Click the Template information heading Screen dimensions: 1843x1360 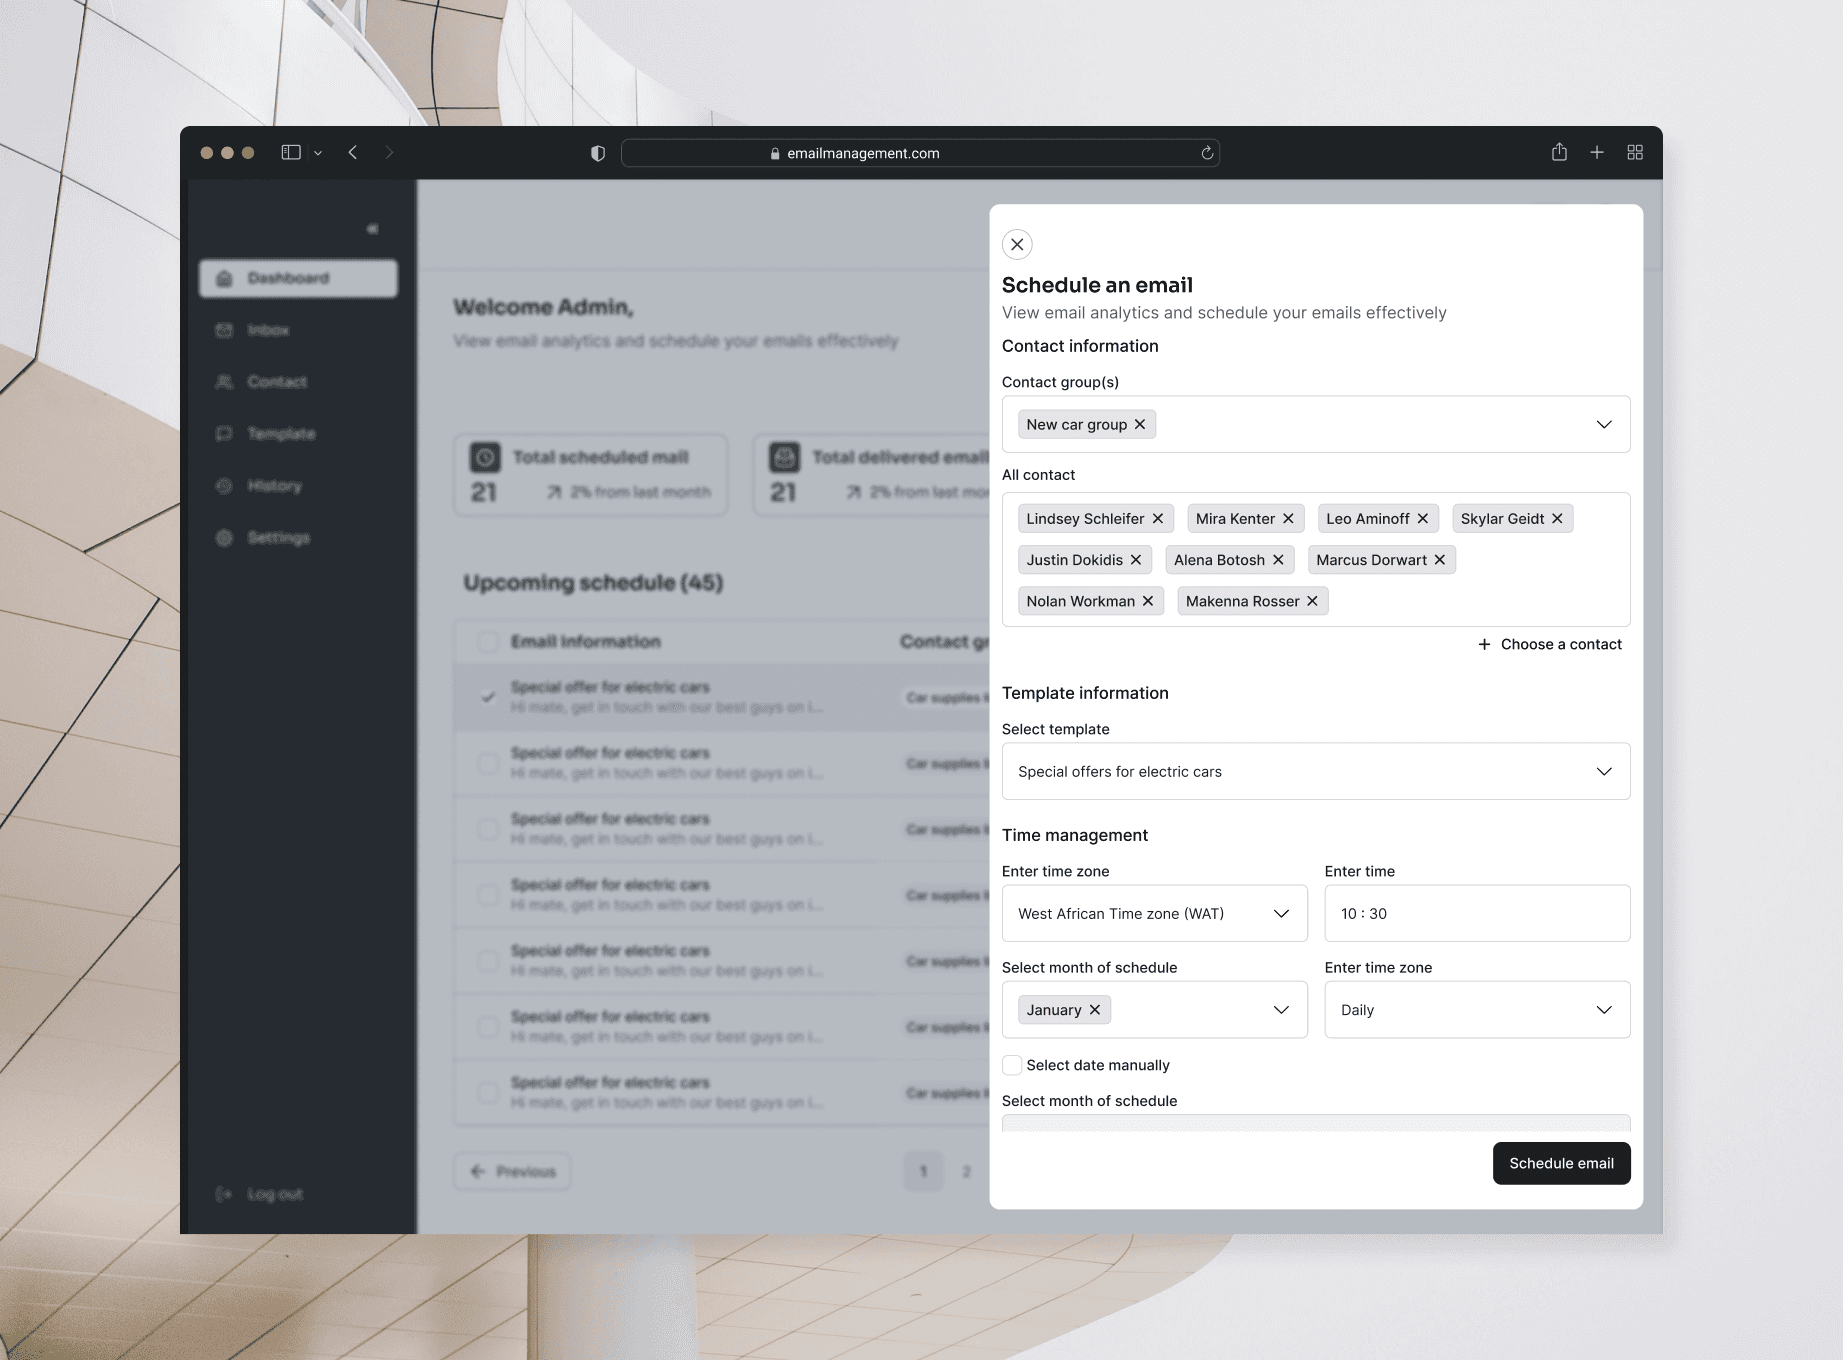1085,693
